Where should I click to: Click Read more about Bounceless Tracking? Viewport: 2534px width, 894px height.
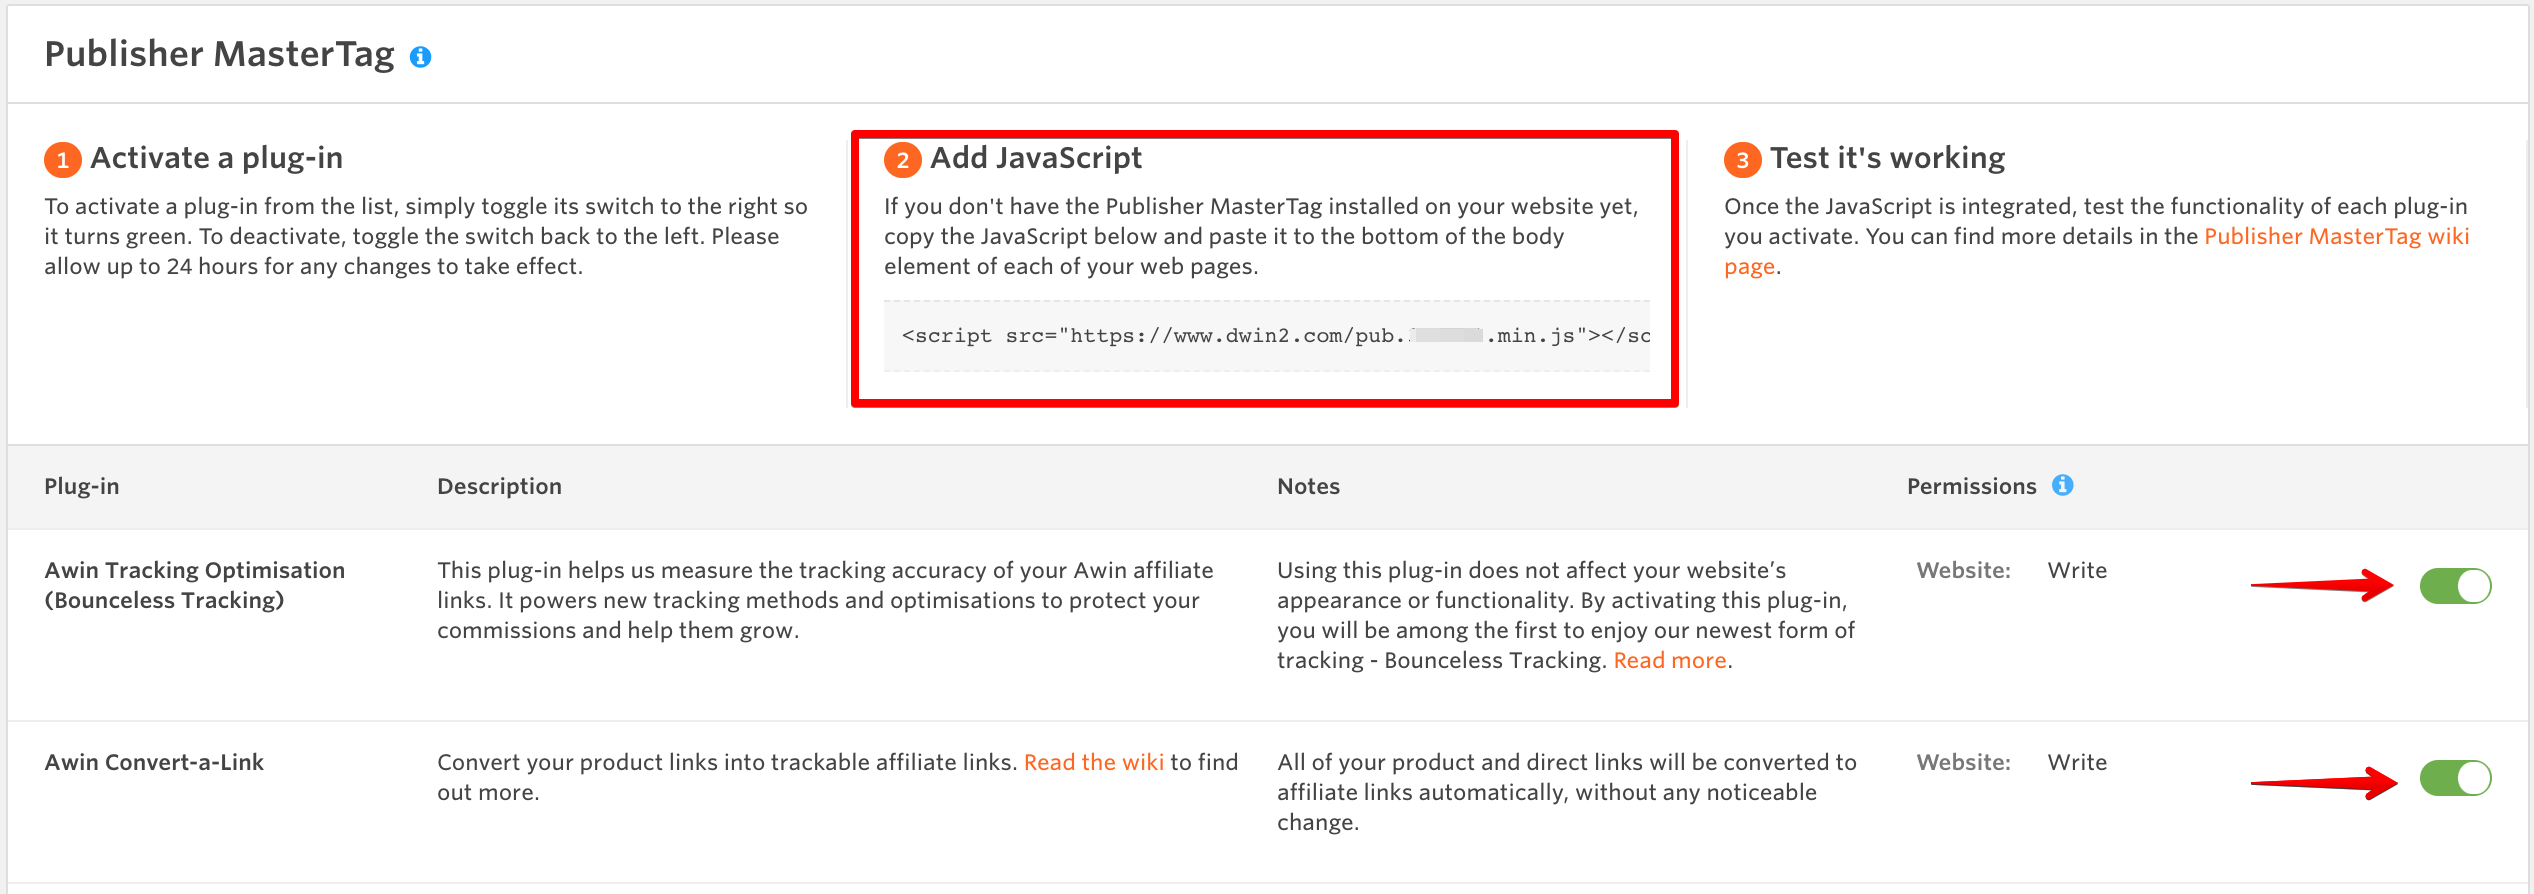(1669, 660)
